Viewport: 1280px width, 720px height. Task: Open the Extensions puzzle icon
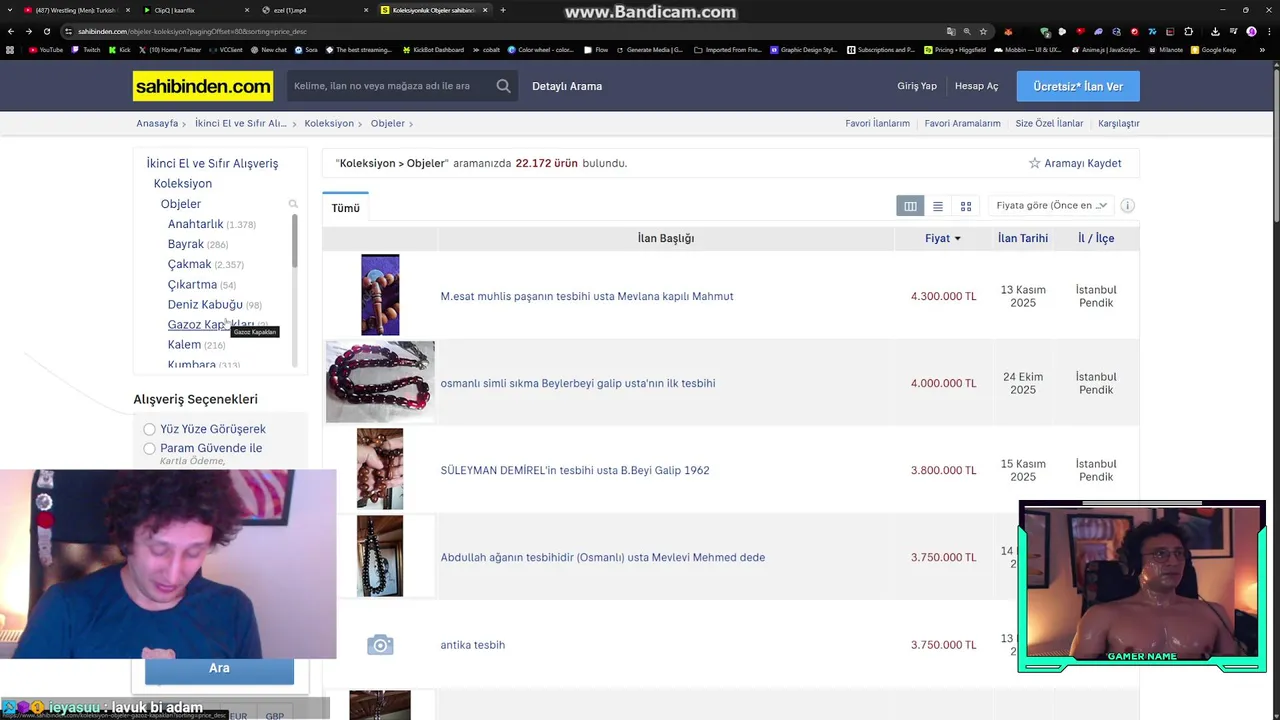[x=1188, y=32]
